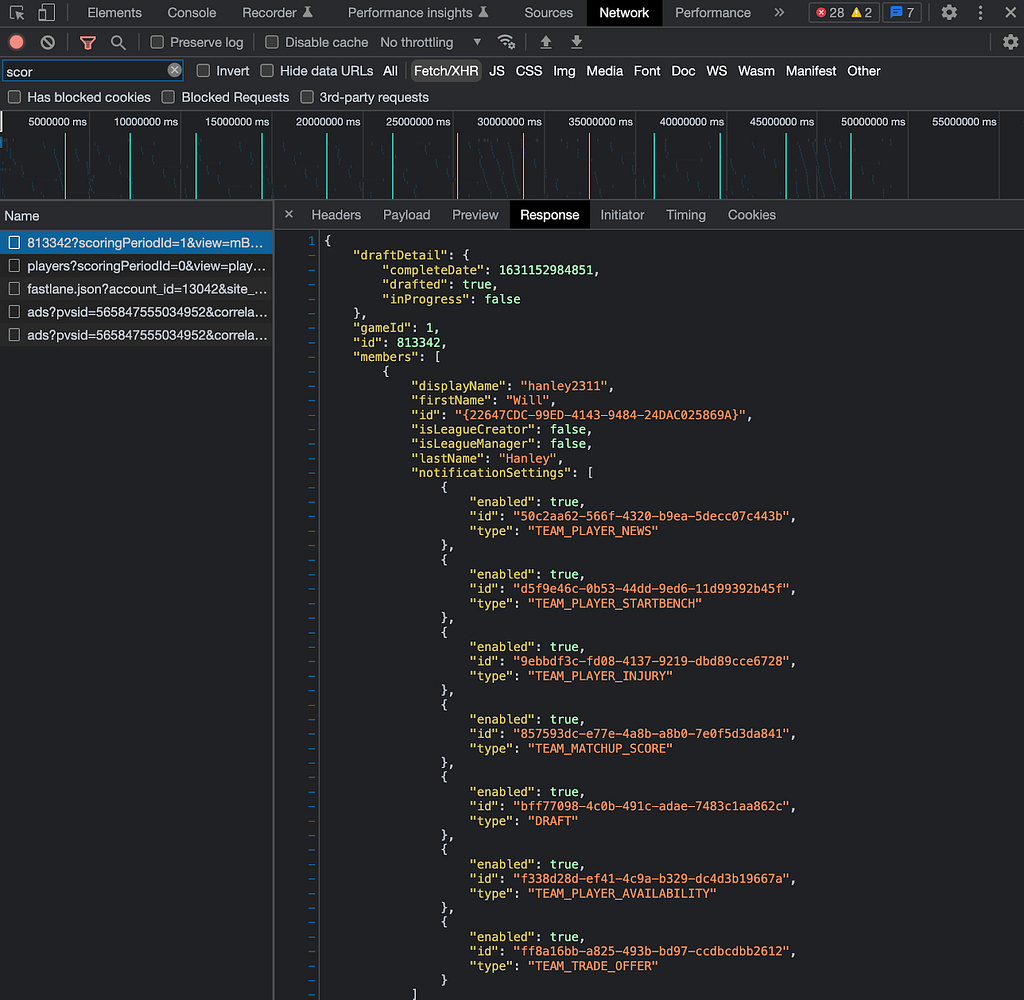View the Preview tab

click(475, 215)
